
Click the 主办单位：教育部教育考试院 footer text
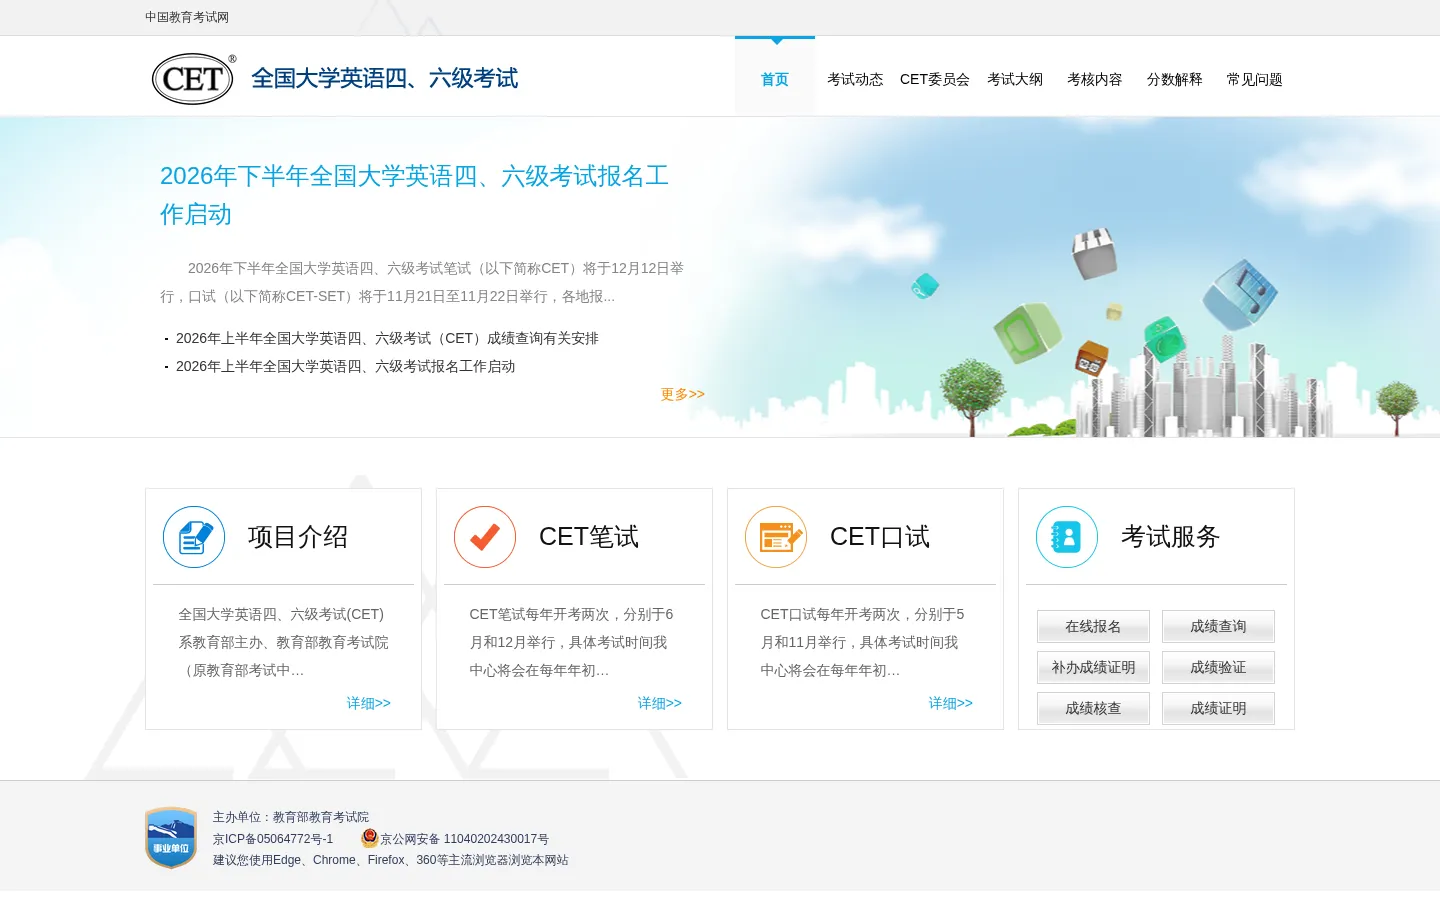291,817
